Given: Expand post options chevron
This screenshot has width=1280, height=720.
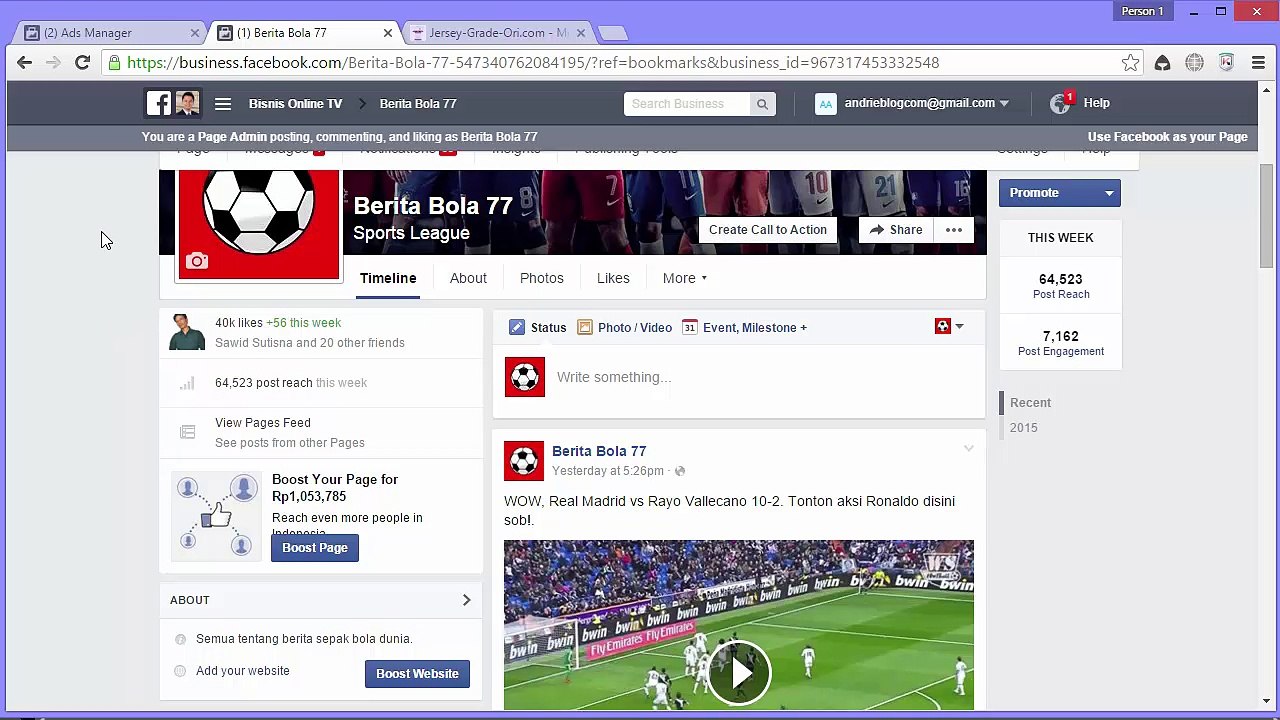Looking at the screenshot, I should 968,449.
